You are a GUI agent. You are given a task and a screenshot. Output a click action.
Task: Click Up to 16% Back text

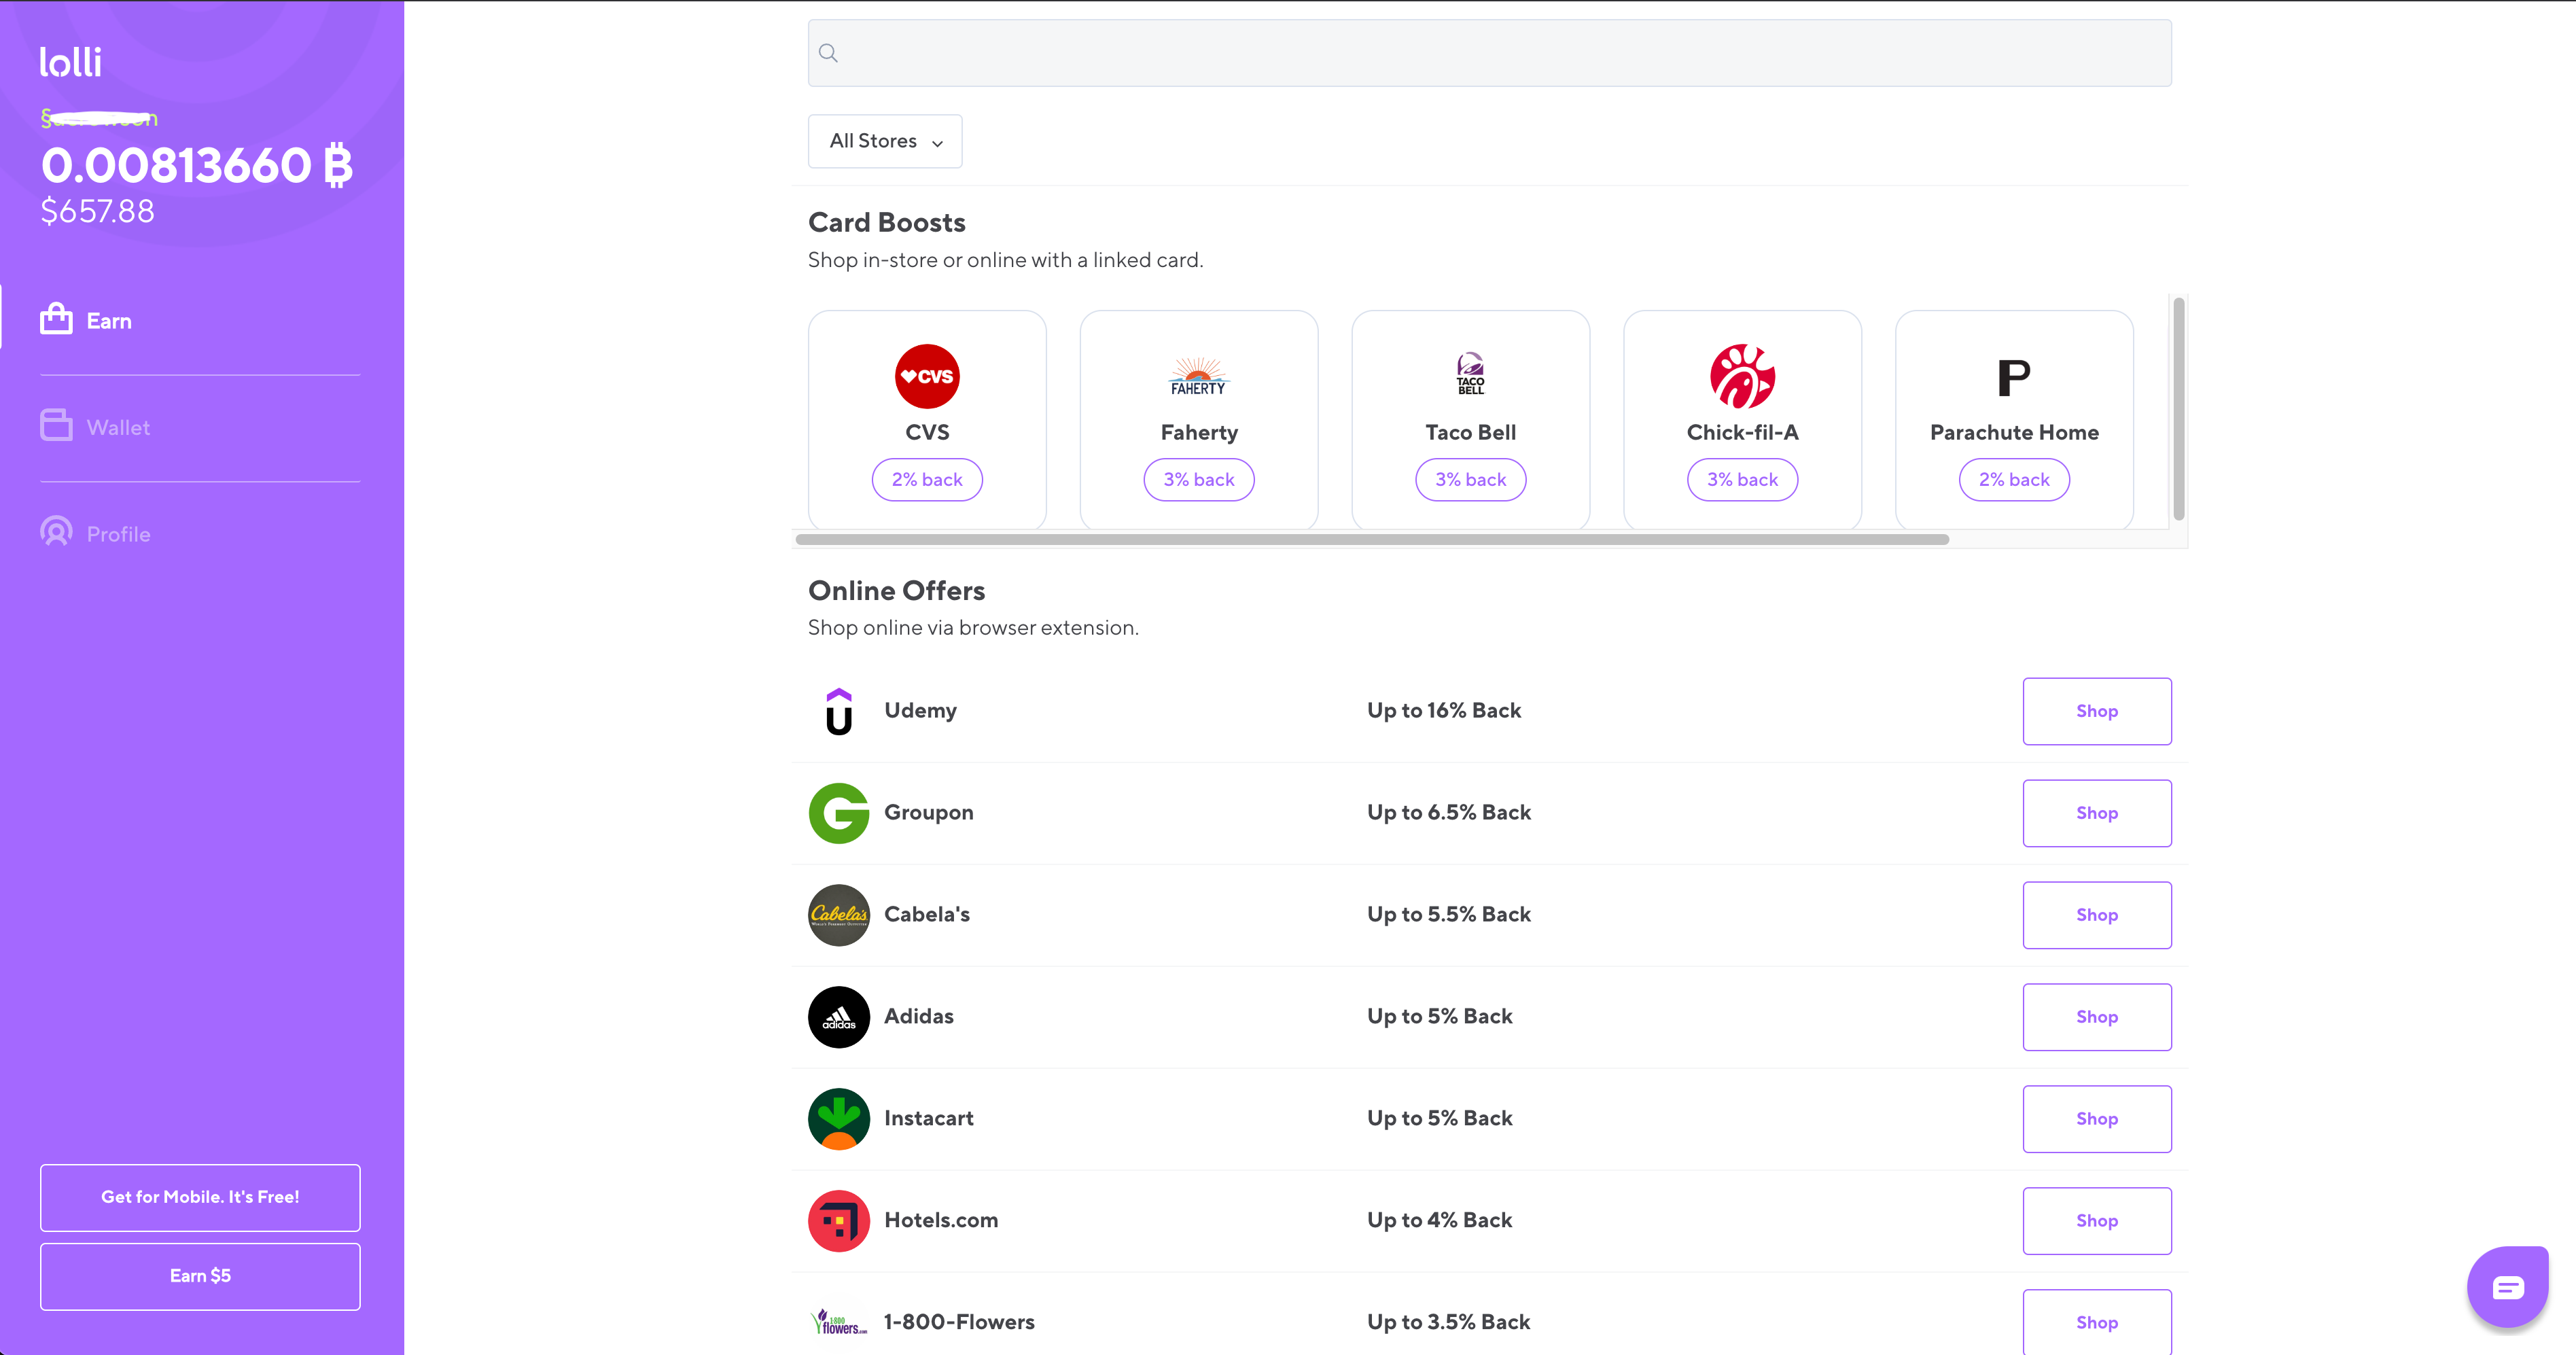(x=1444, y=711)
